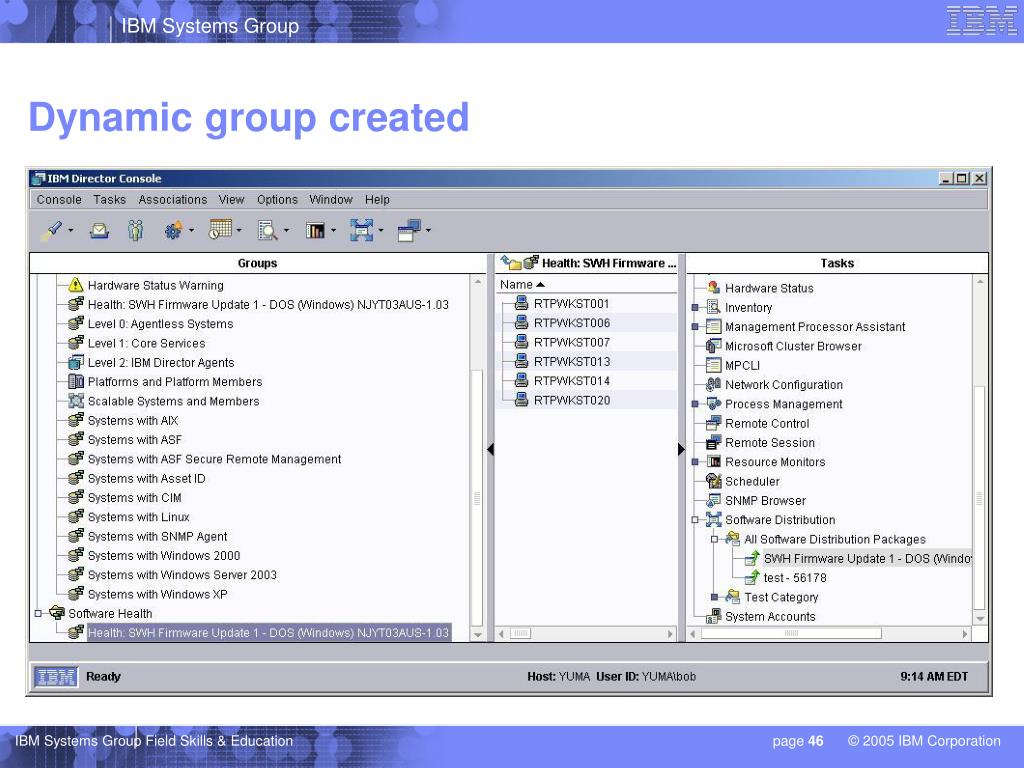Open the Window menu
The width and height of the screenshot is (1024, 768).
(330, 199)
